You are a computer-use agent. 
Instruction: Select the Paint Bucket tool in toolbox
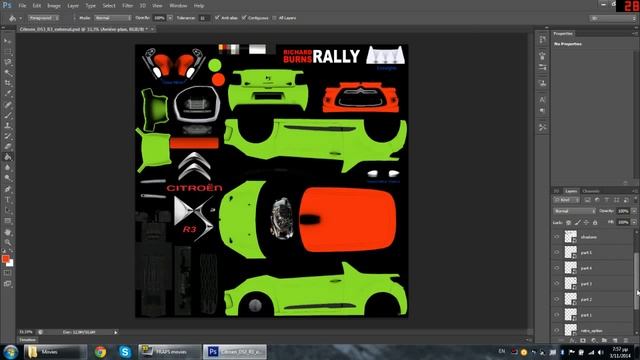tap(7, 157)
